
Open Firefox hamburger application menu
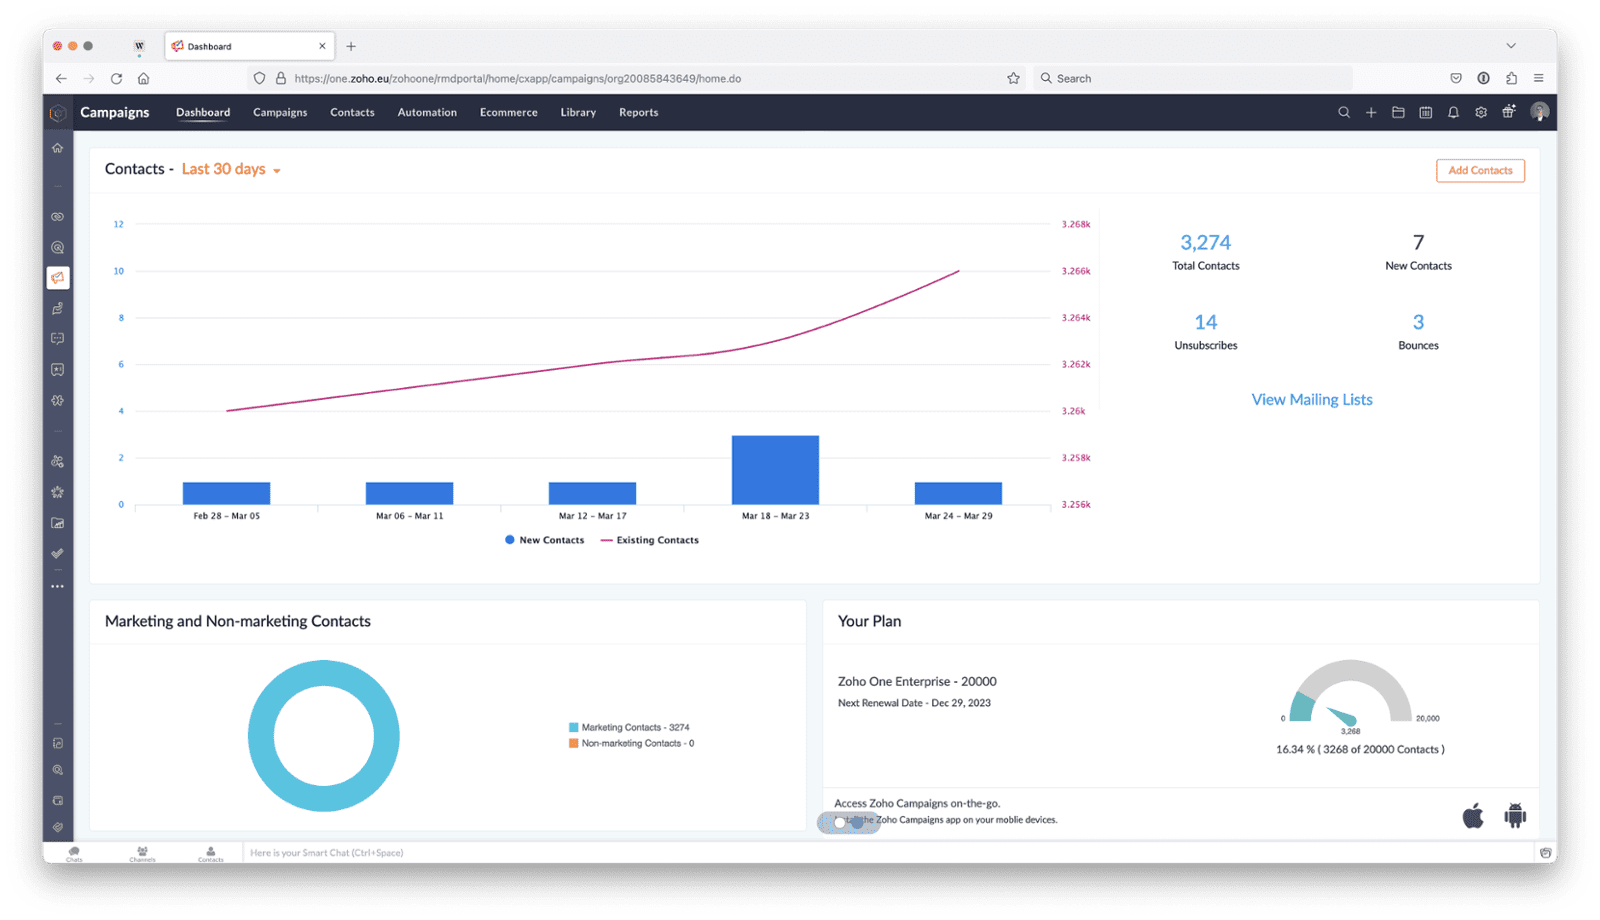(x=1539, y=78)
